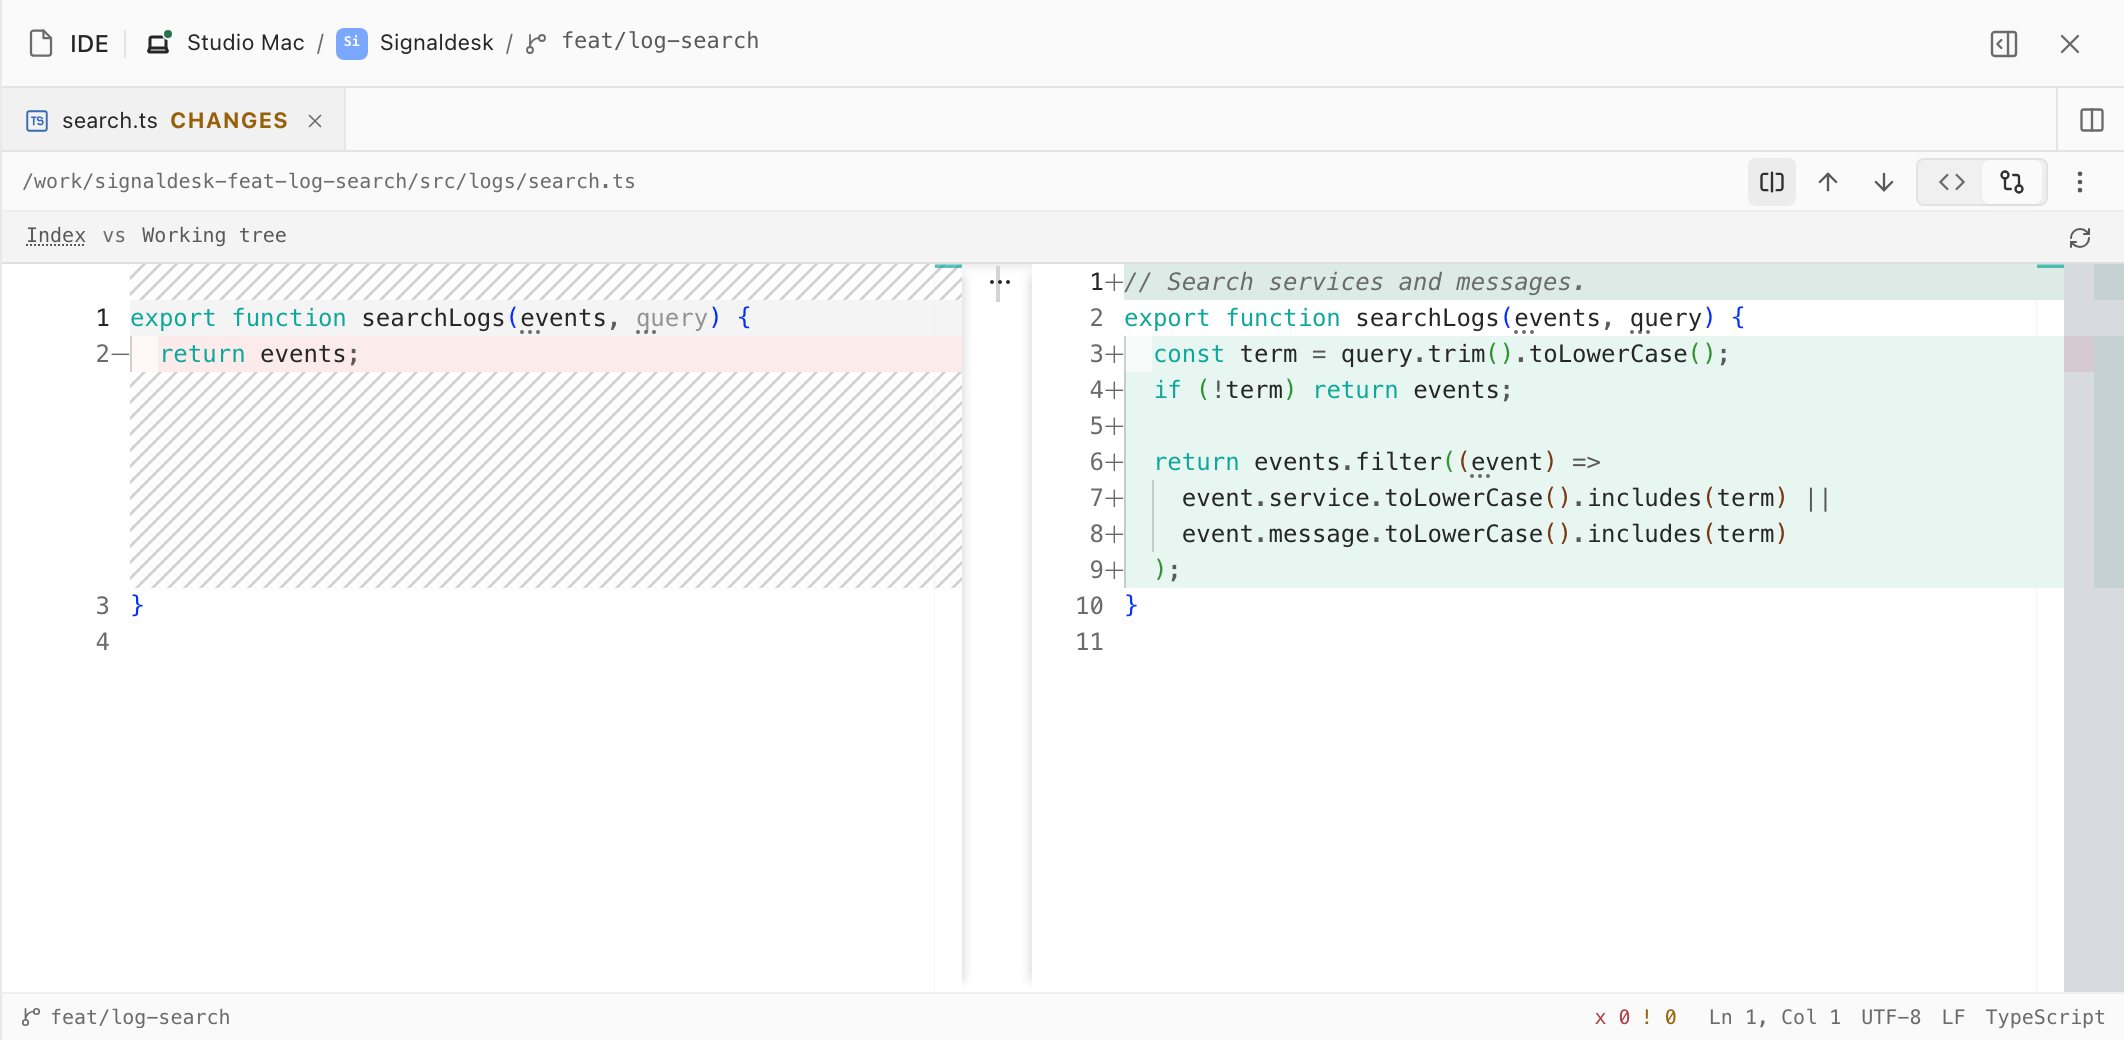
Task: Expand collapsed lines ellipsis in diff gutter
Action: point(1000,282)
